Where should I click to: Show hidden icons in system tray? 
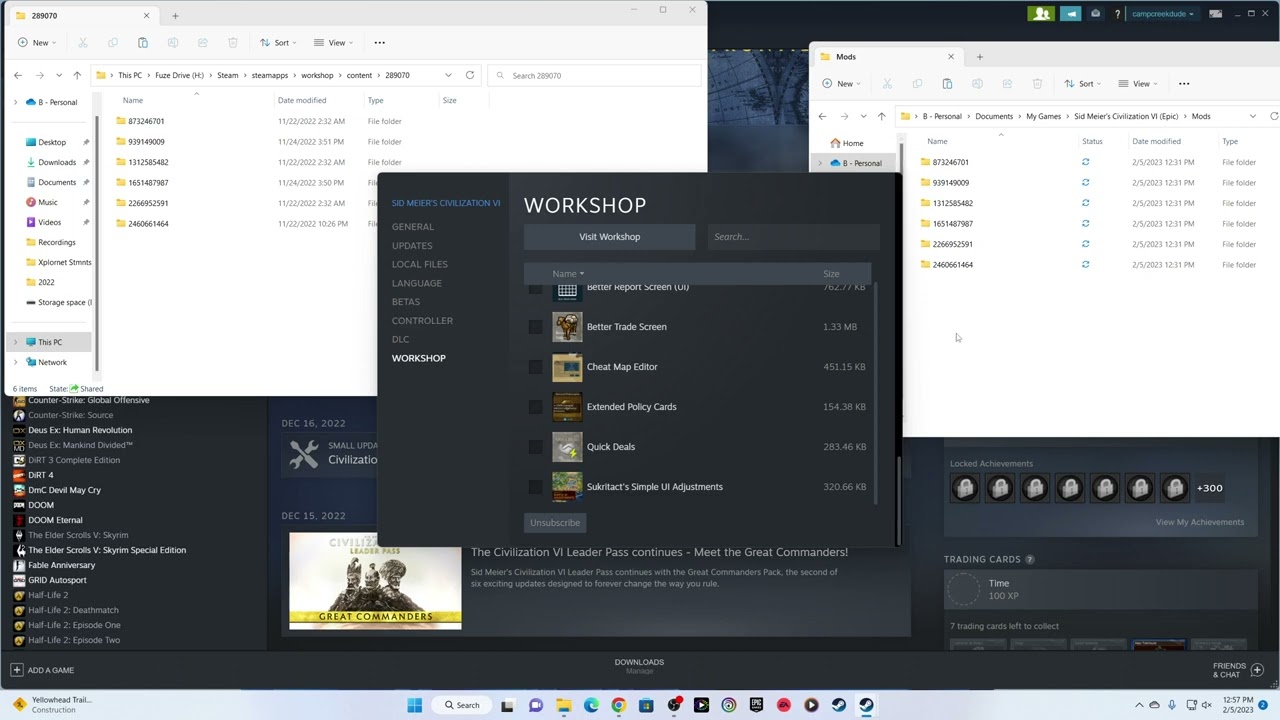[x=1139, y=705]
